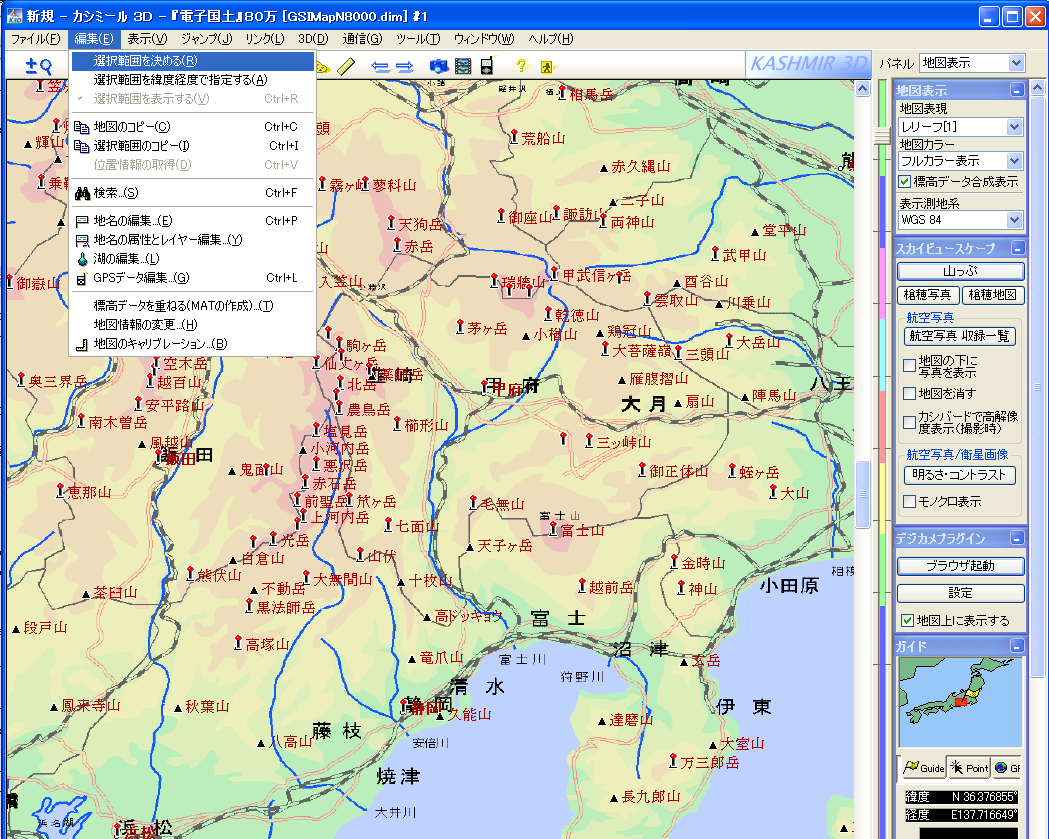Click the 富士山 summit marker icon

[553, 529]
